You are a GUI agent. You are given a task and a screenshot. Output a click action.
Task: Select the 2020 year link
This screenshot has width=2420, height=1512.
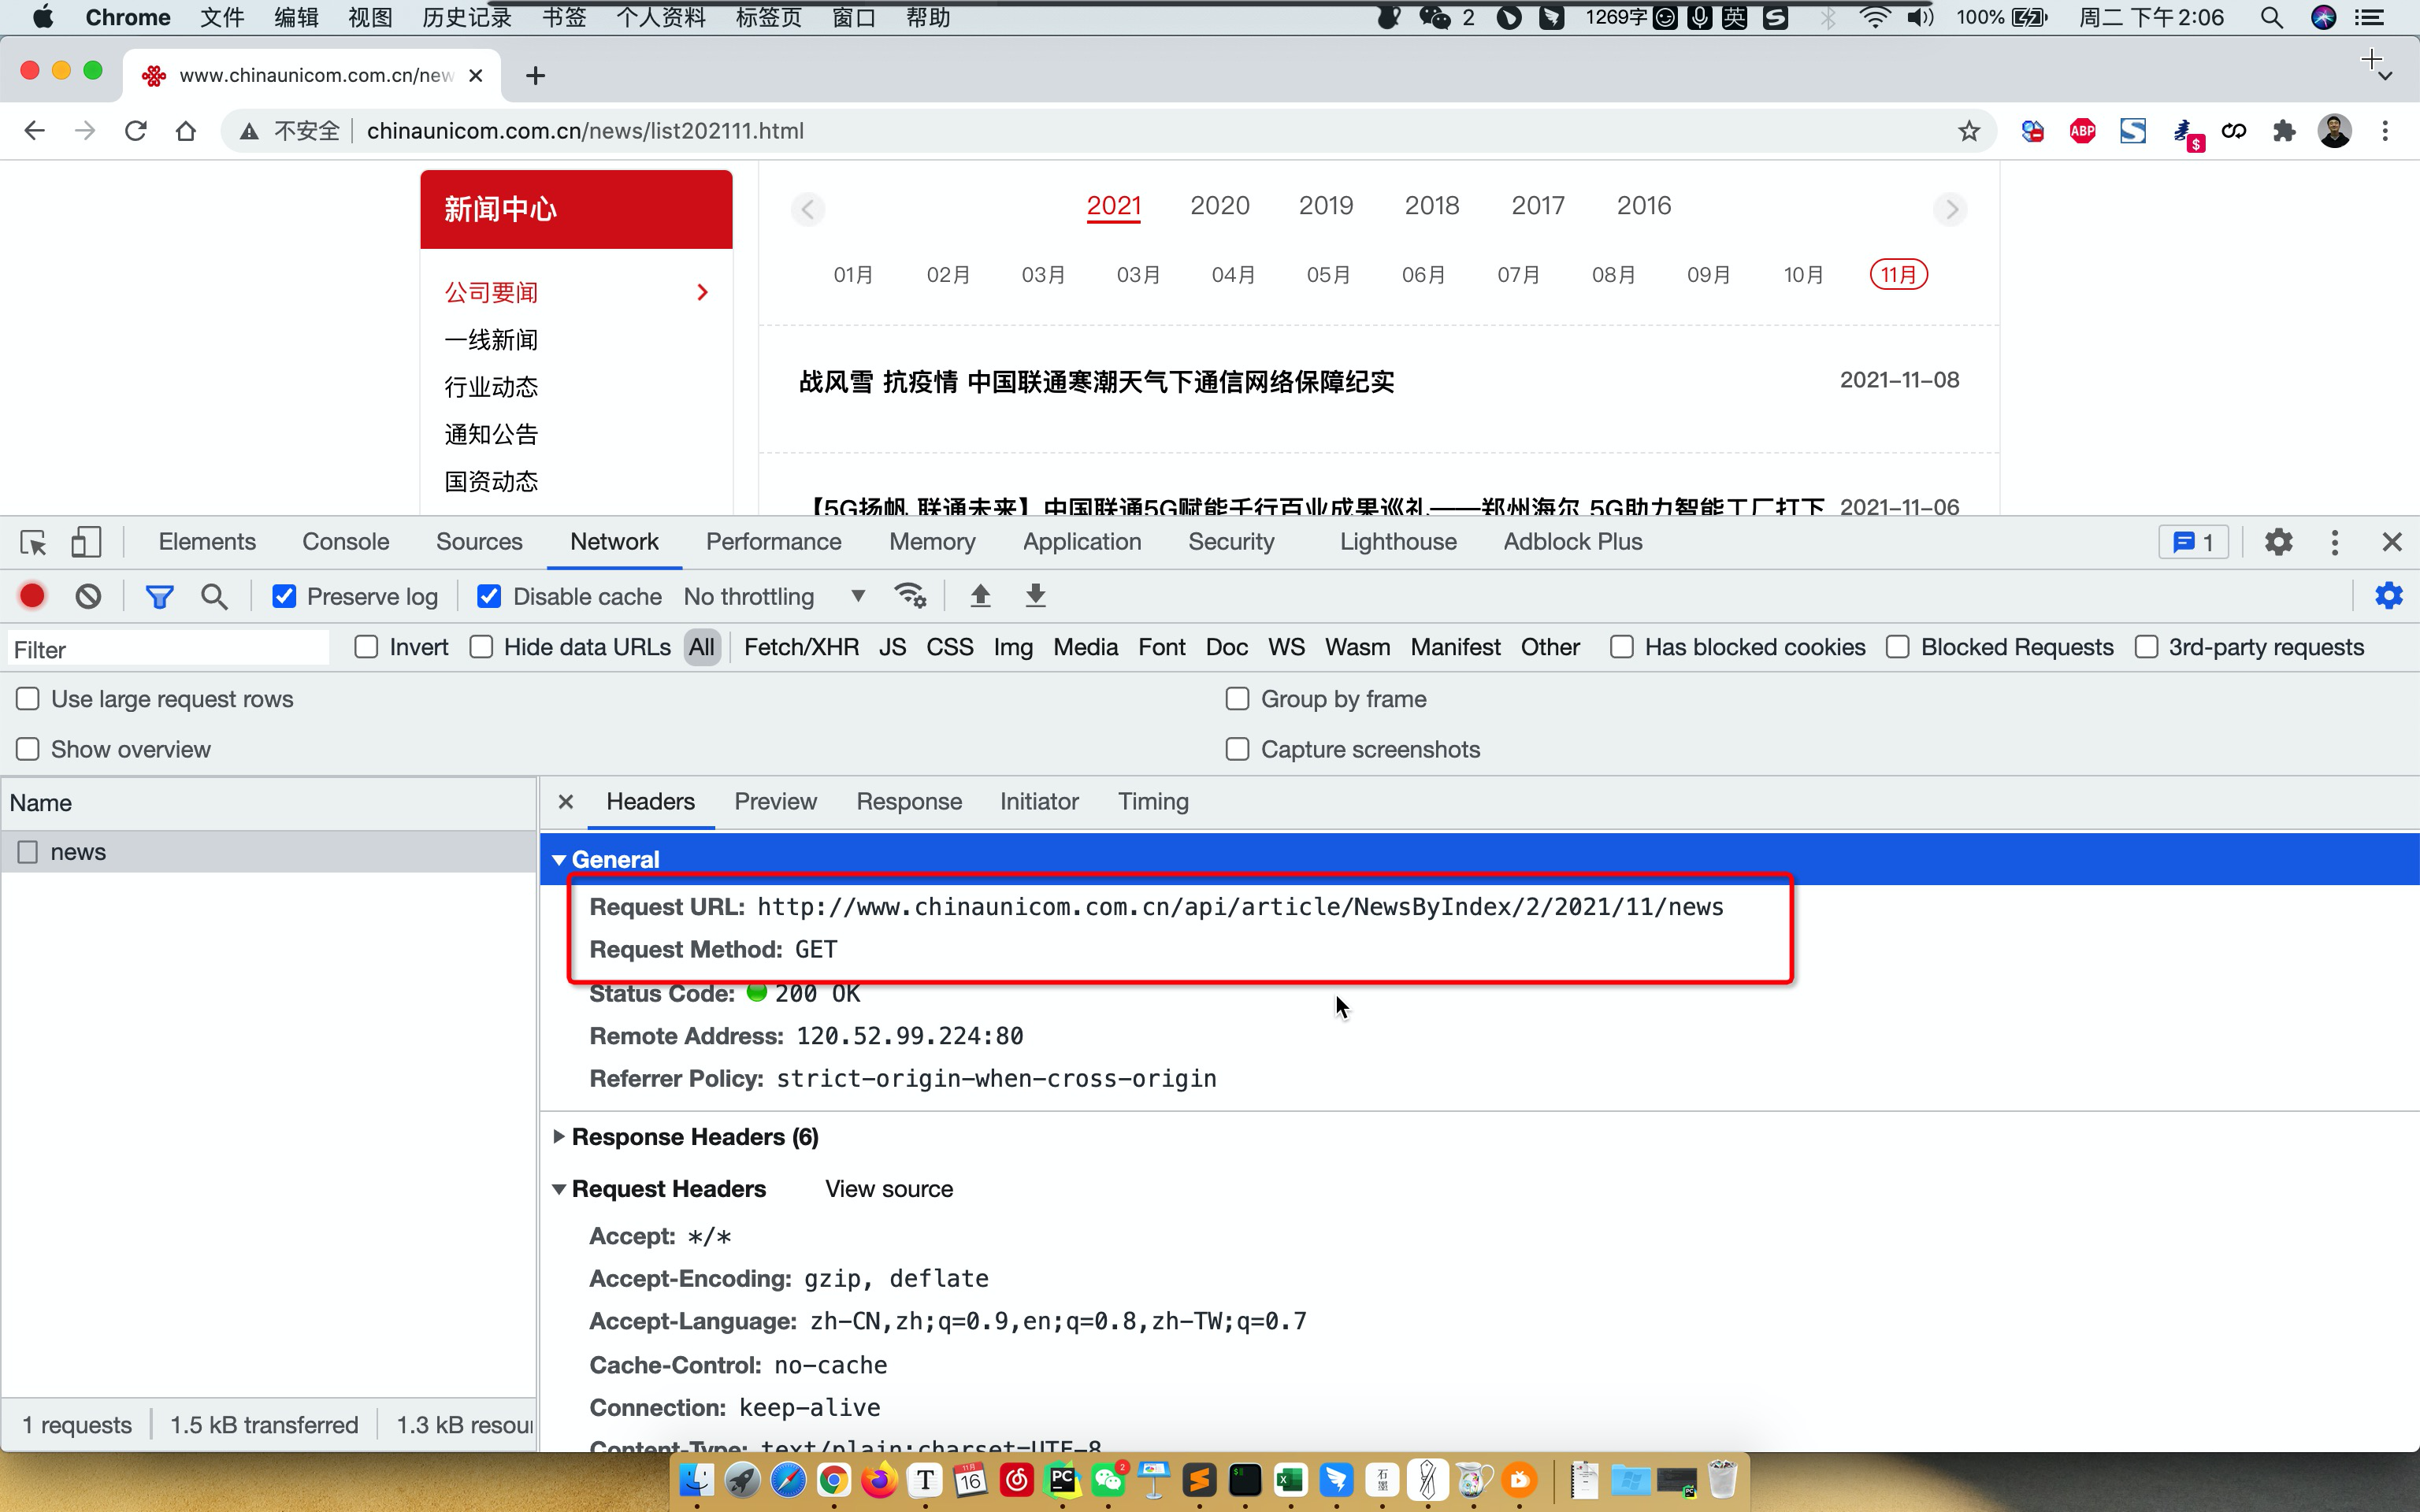click(x=1219, y=206)
